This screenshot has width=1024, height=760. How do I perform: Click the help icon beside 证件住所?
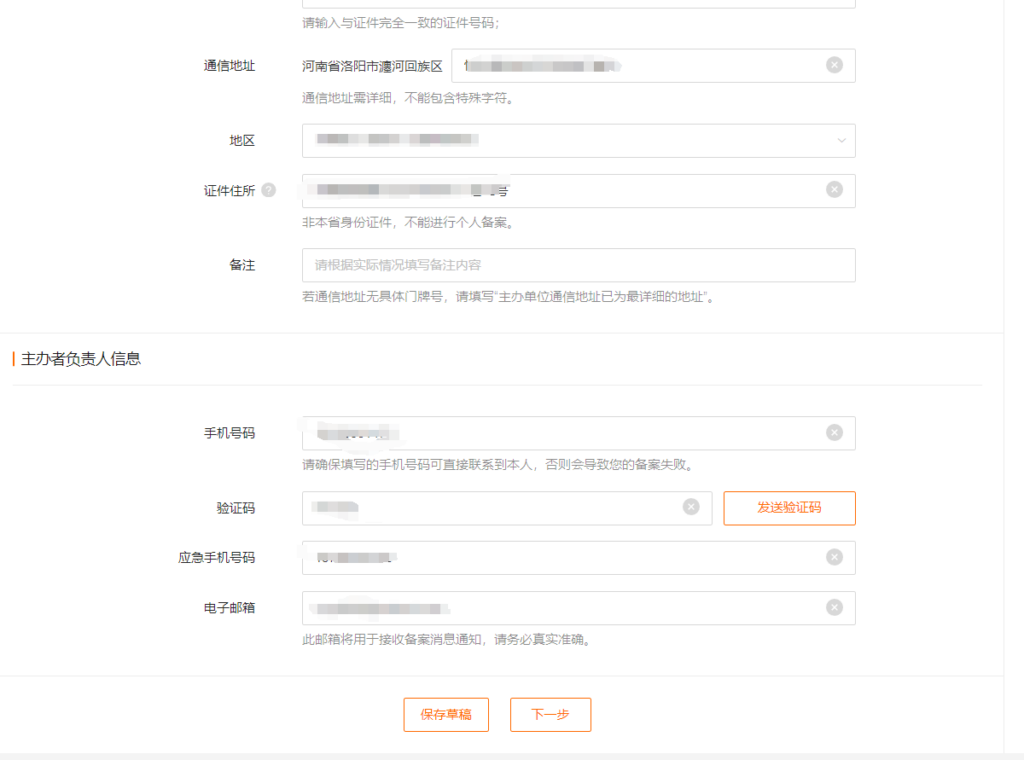point(268,190)
